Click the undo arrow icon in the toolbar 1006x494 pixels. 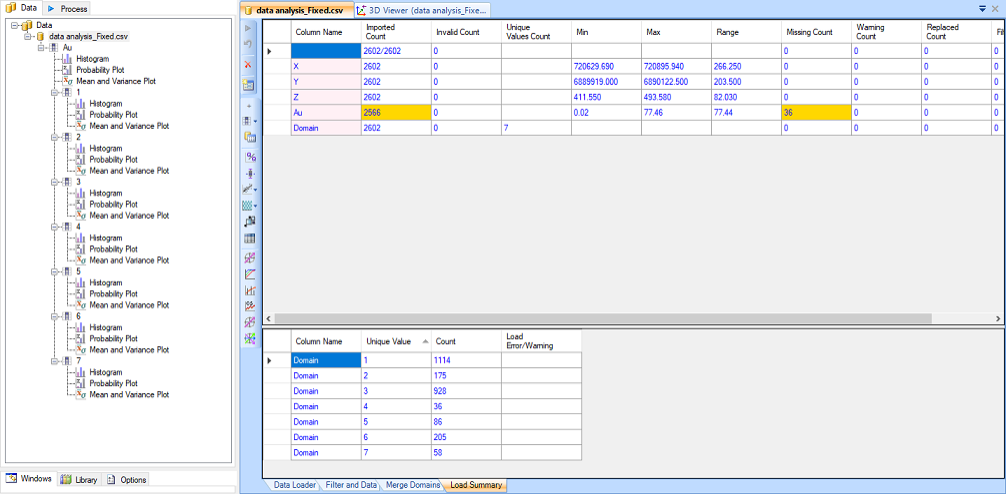[249, 46]
